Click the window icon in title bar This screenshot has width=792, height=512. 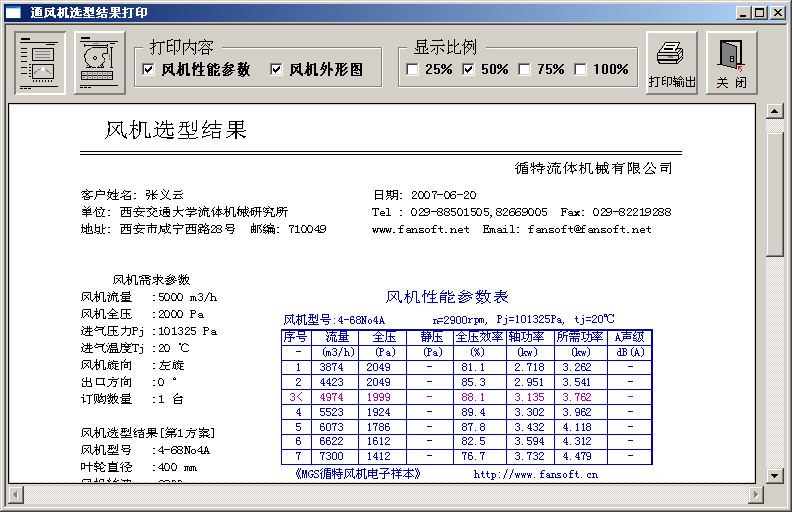tap(14, 12)
